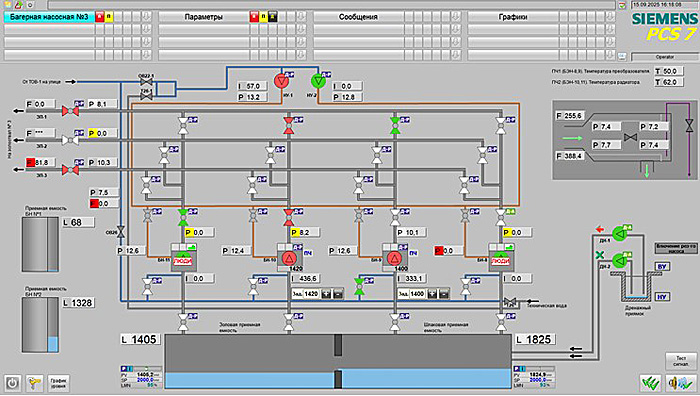700x396 pixels.
Task: Click the triple green checkmarks acknowledge icon
Action: [650, 383]
